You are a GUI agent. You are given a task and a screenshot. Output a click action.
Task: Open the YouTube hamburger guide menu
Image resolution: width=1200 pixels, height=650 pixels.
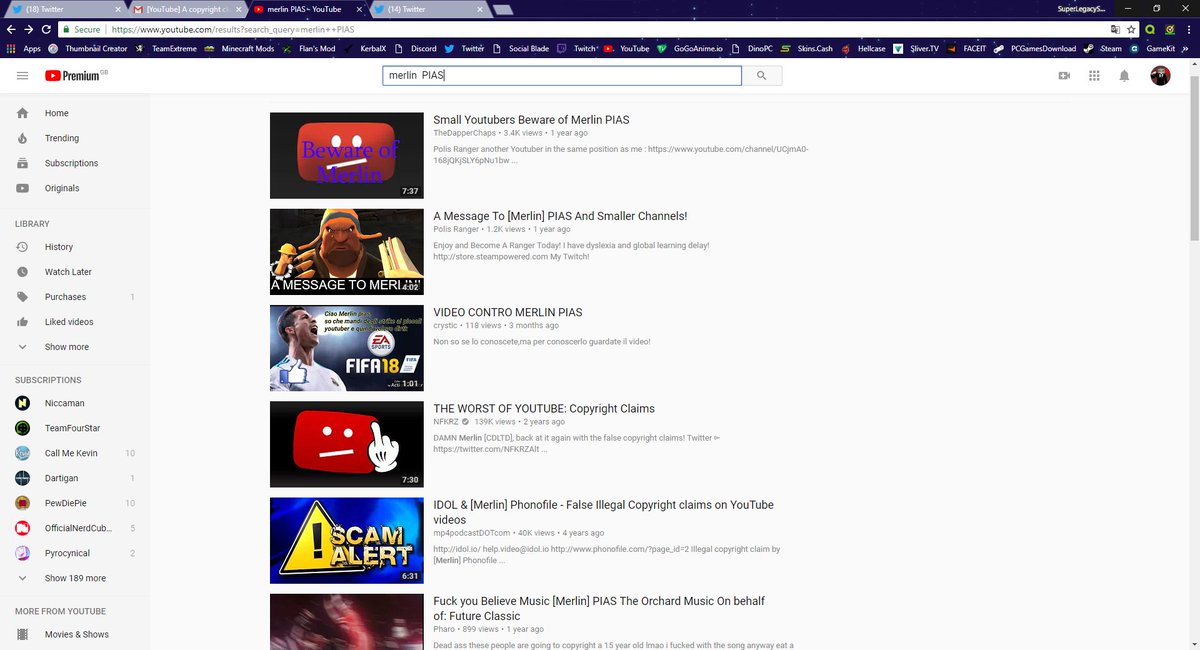coord(22,76)
